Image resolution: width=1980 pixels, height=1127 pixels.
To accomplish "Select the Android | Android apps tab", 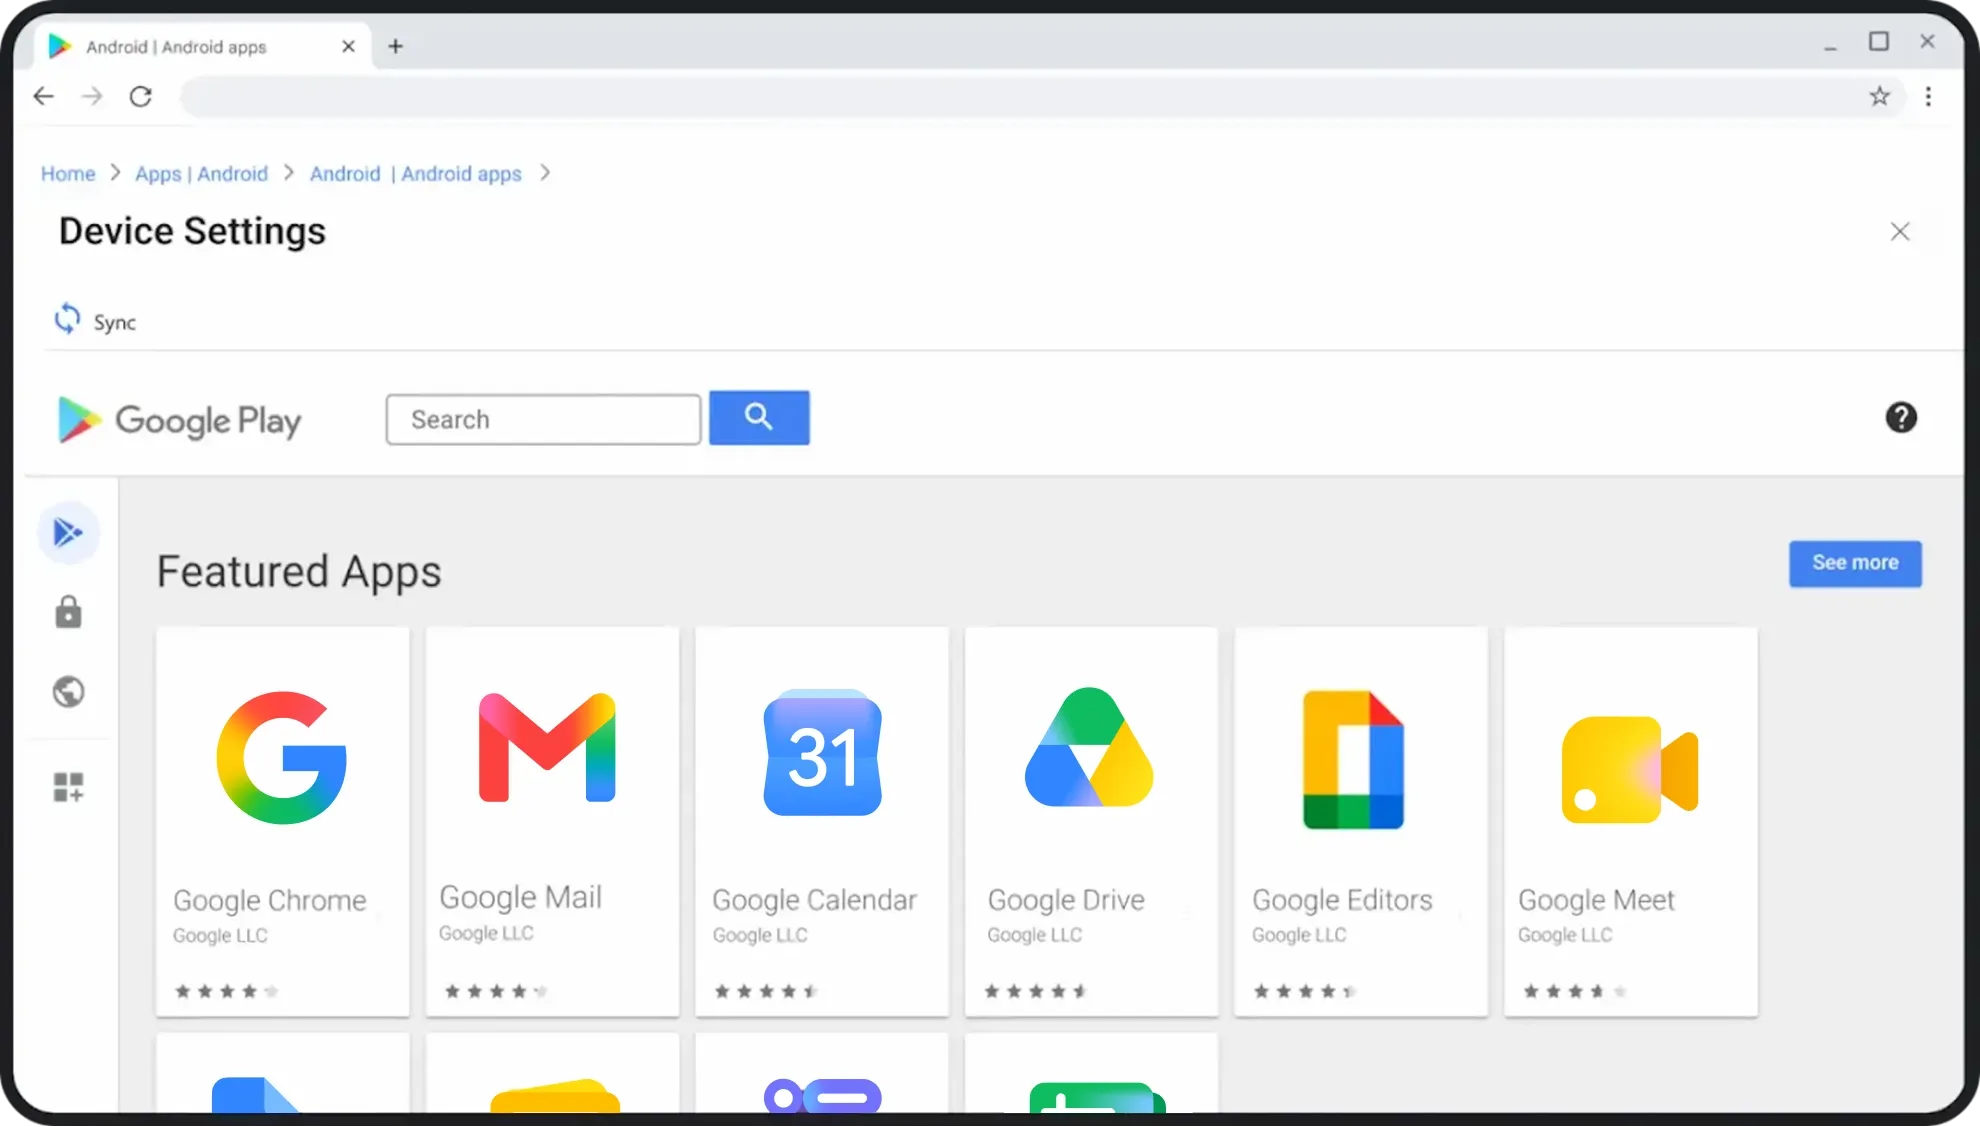I will 205,46.
